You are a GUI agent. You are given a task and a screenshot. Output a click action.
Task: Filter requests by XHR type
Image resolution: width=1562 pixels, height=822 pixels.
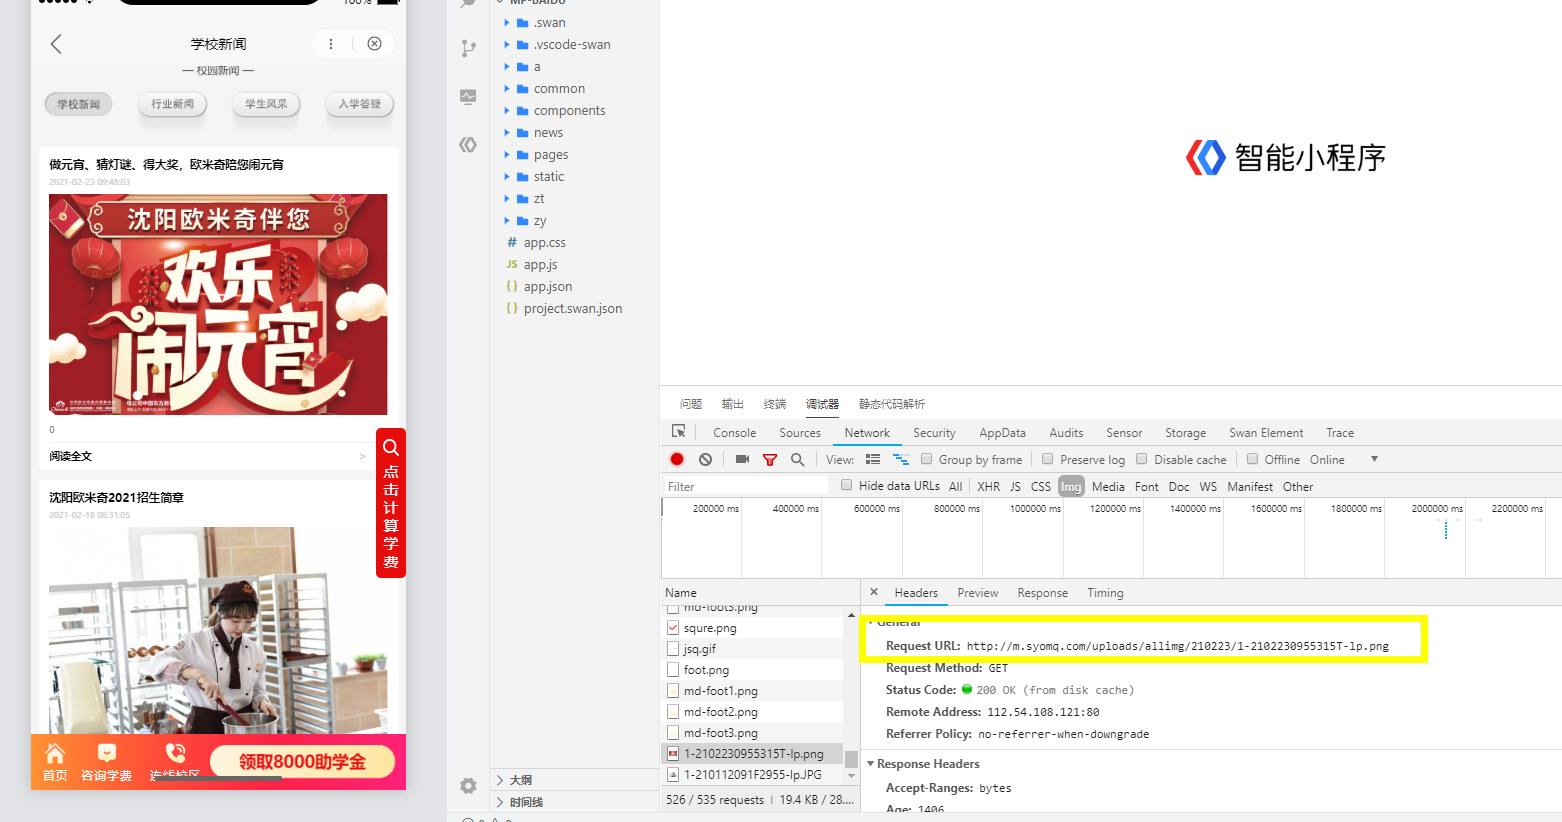tap(988, 487)
